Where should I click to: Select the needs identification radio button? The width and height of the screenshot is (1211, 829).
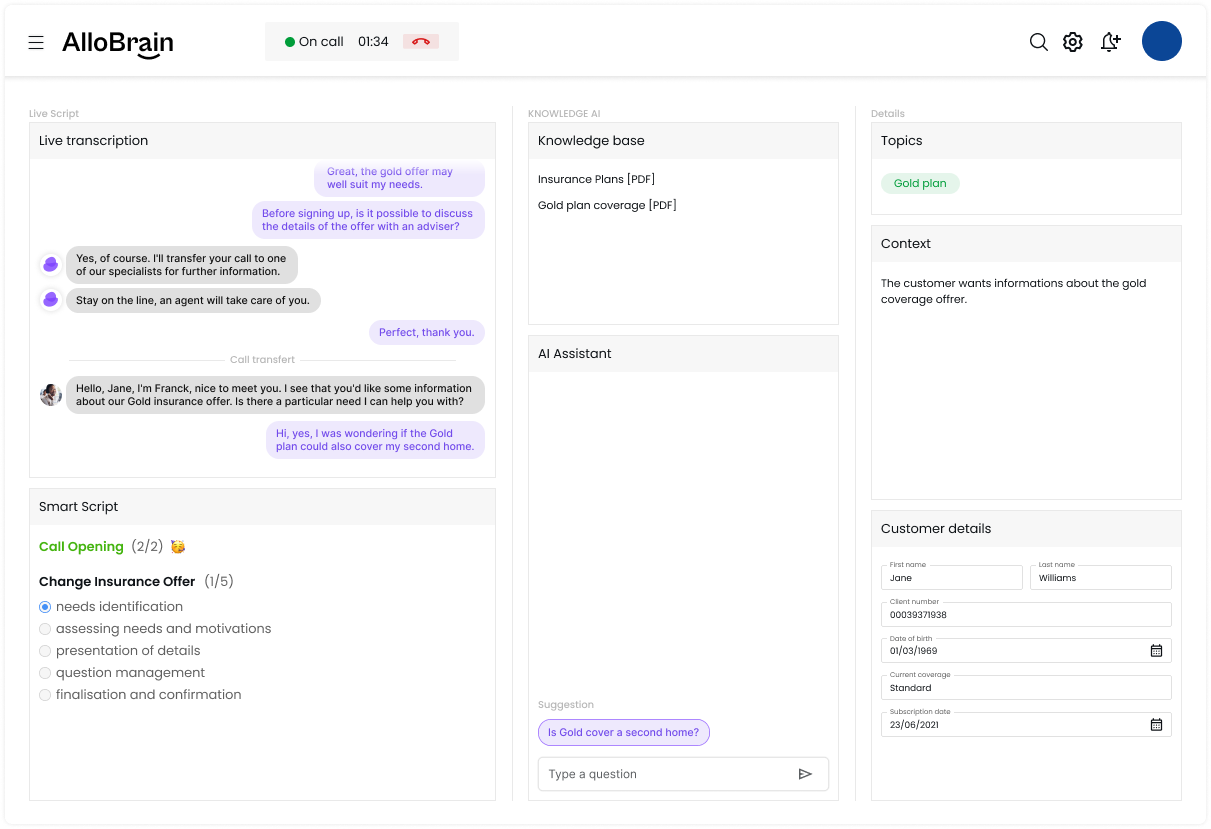pyautogui.click(x=45, y=607)
